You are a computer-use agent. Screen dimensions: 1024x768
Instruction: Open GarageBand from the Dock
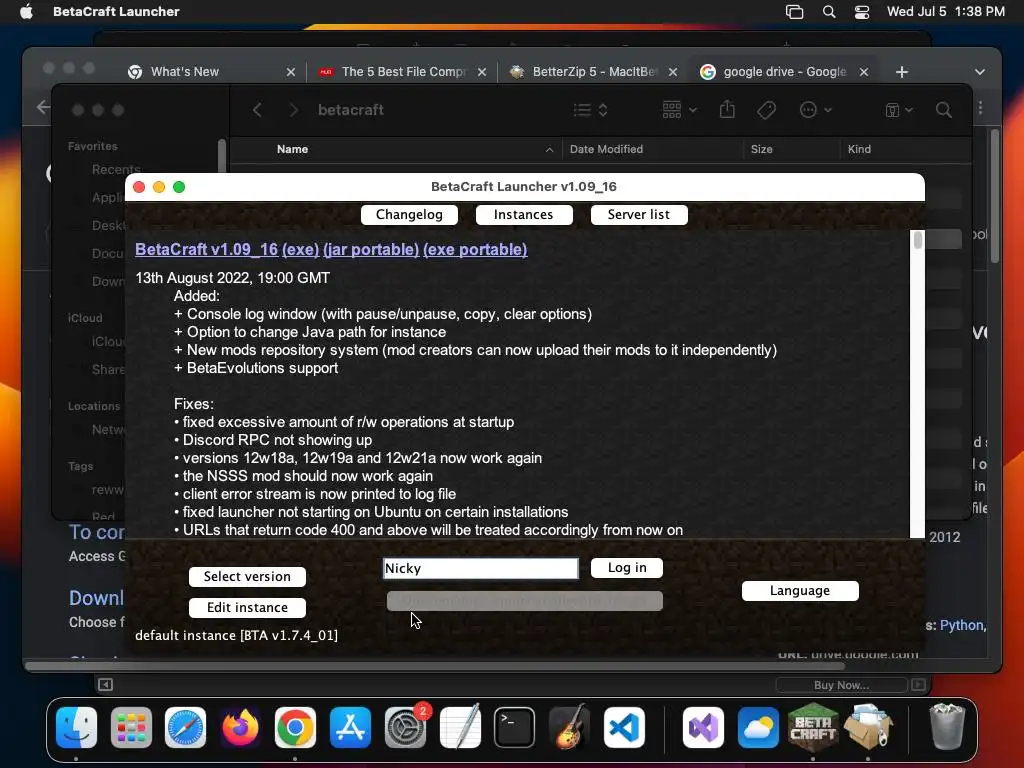point(569,728)
